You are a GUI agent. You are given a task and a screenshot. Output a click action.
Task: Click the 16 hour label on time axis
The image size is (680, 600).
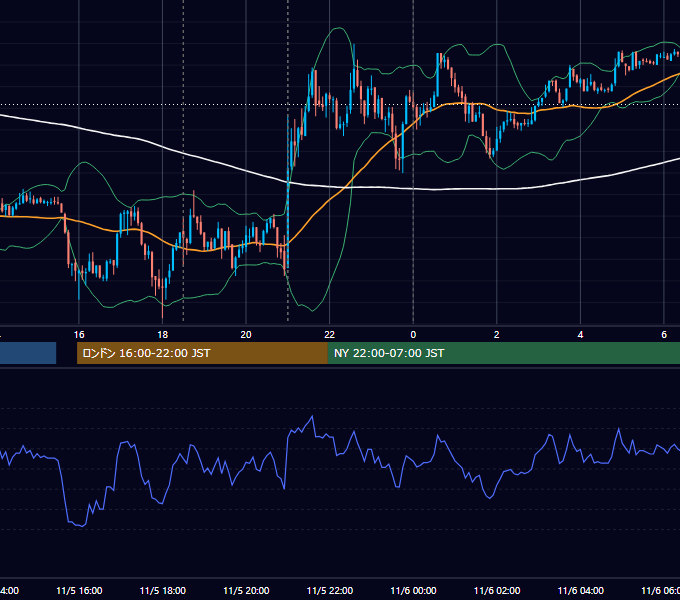(x=79, y=335)
